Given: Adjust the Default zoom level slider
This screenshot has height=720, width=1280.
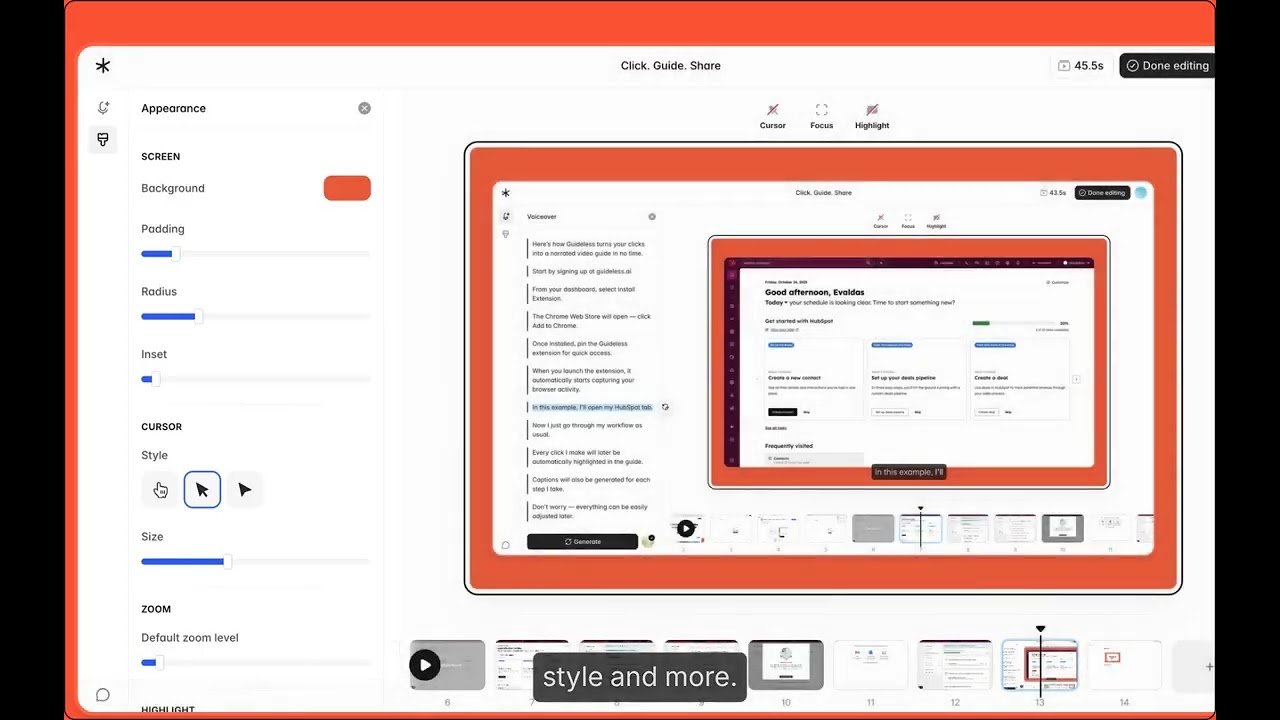Looking at the screenshot, I should [256, 662].
